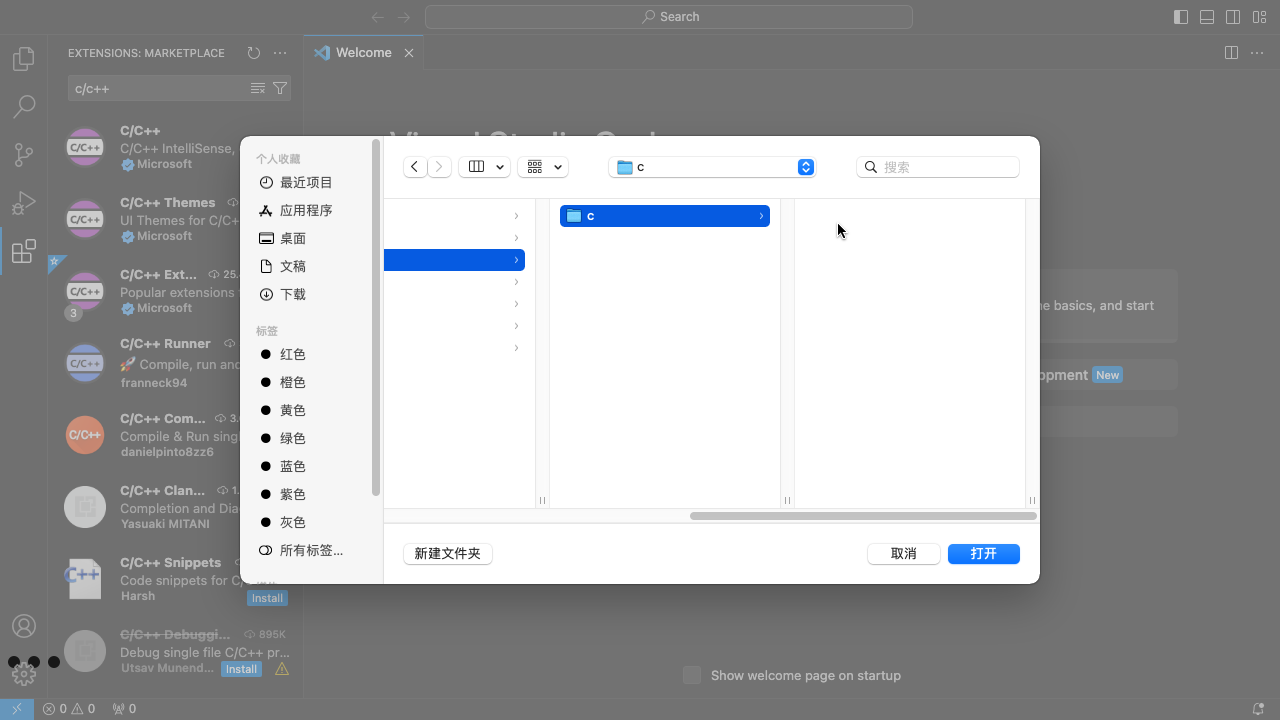The height and width of the screenshot is (720, 1280).
Task: Open the Manage gear icon
Action: point(24,674)
